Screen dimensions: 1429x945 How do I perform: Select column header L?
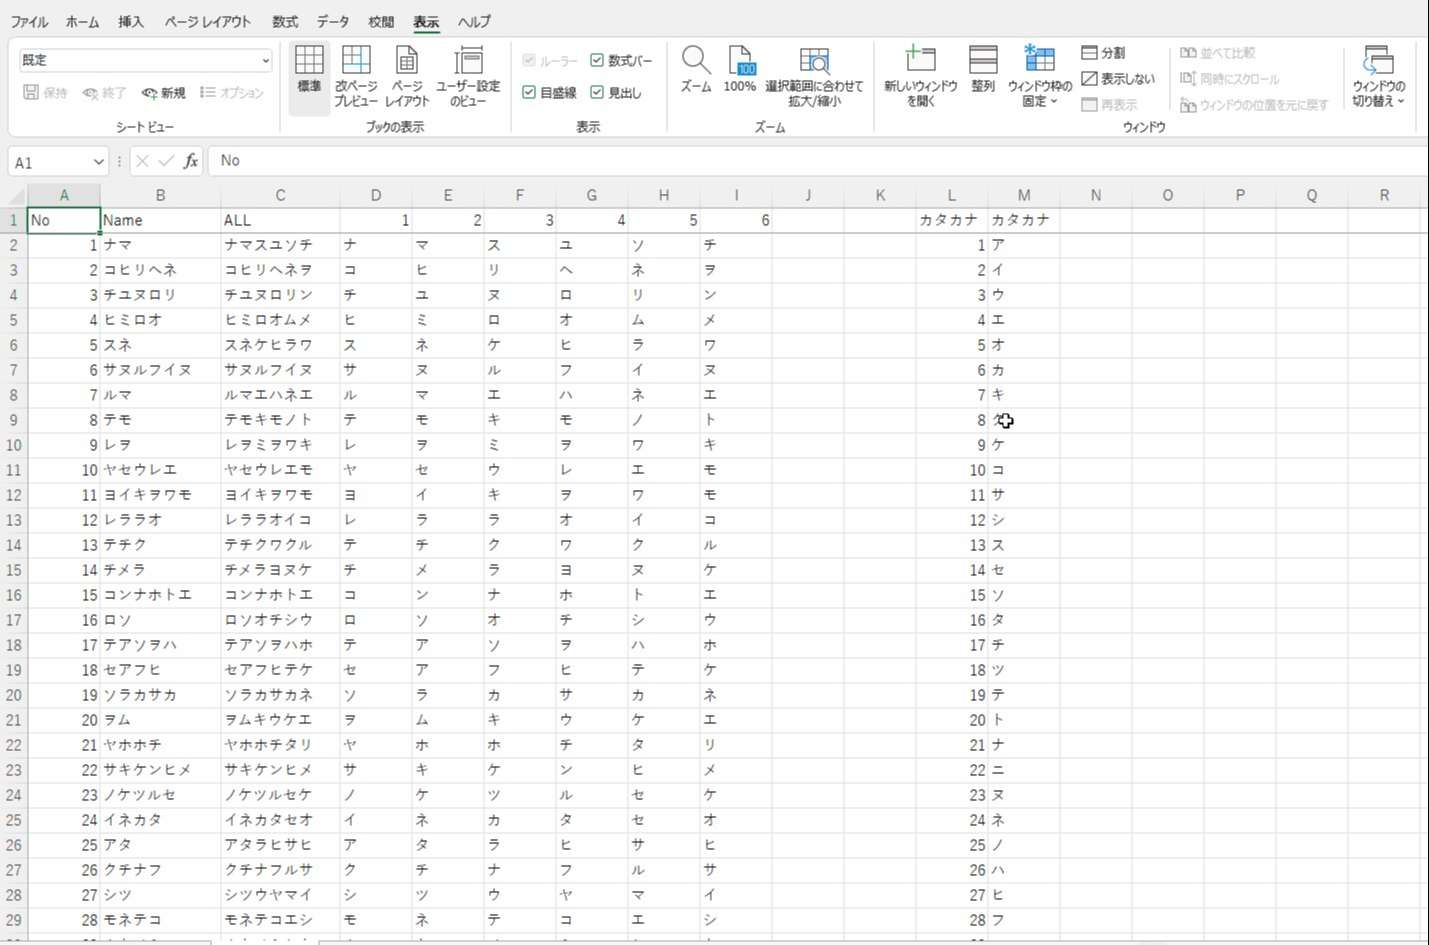click(952, 195)
